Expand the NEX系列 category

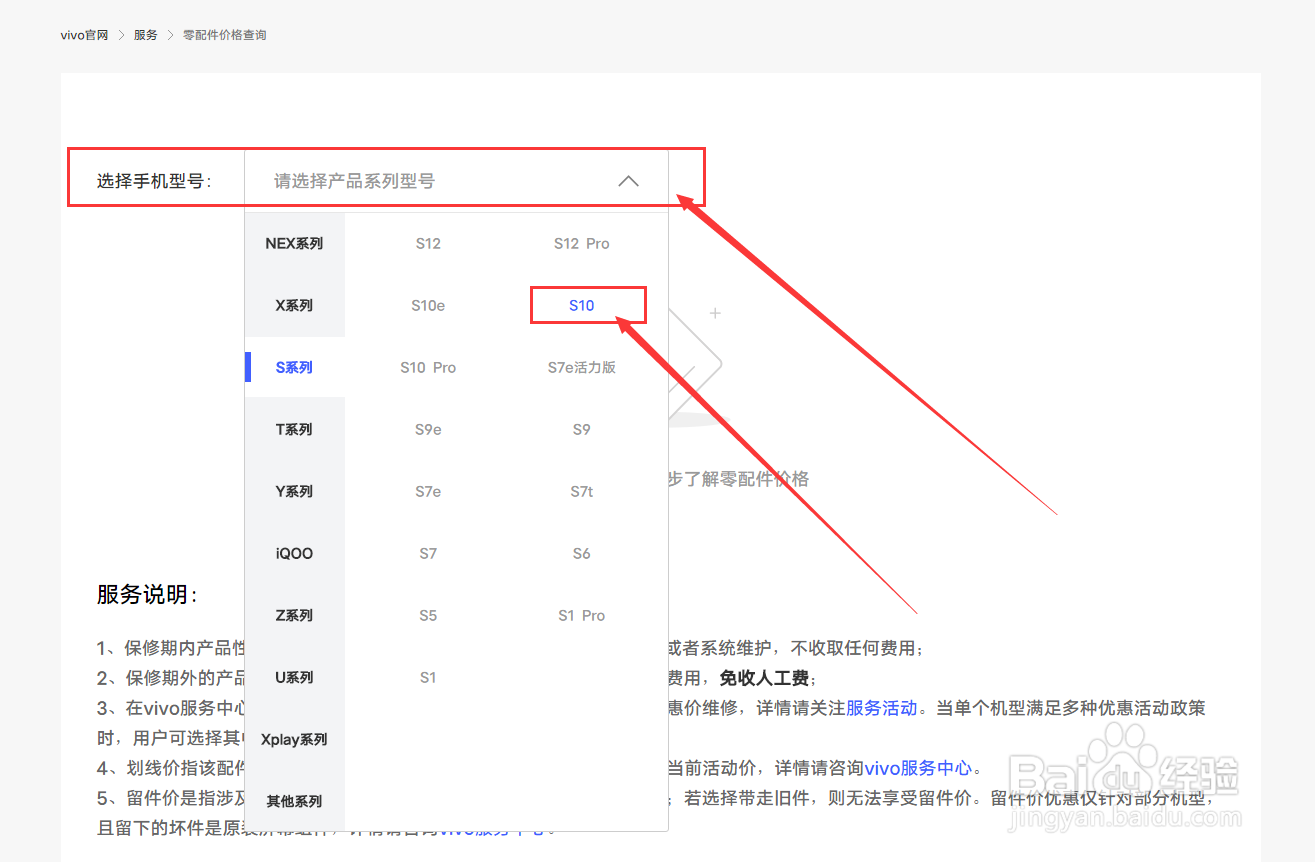click(294, 243)
